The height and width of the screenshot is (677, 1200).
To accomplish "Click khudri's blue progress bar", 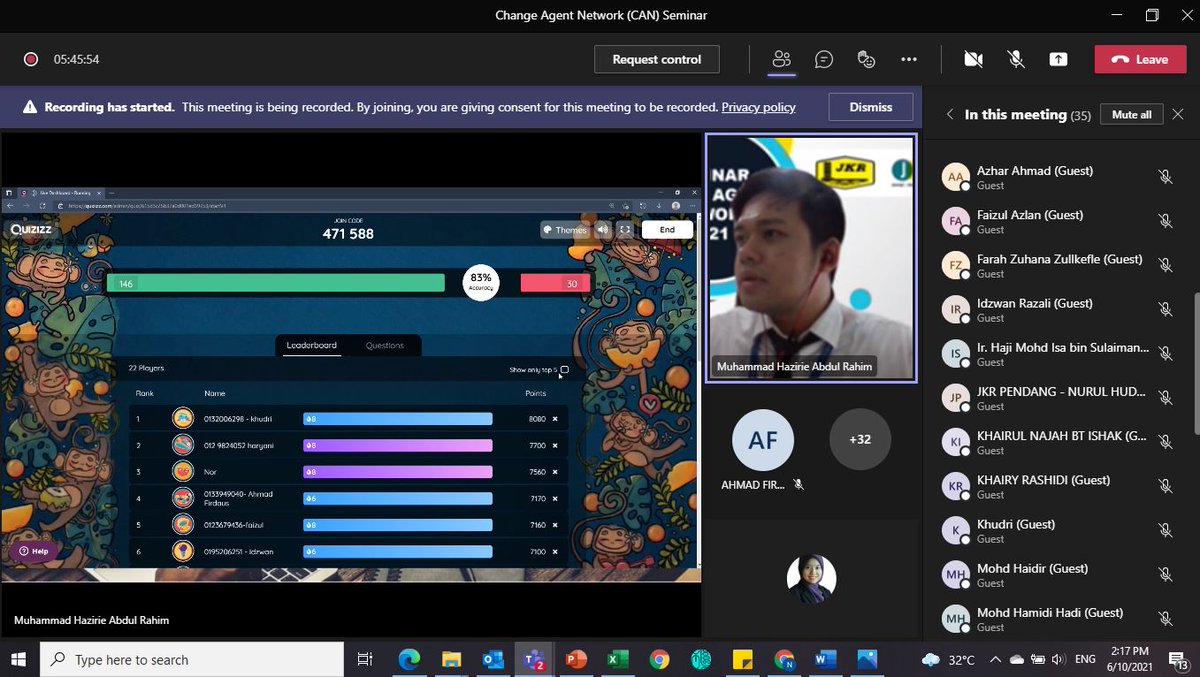I will tap(398, 419).
